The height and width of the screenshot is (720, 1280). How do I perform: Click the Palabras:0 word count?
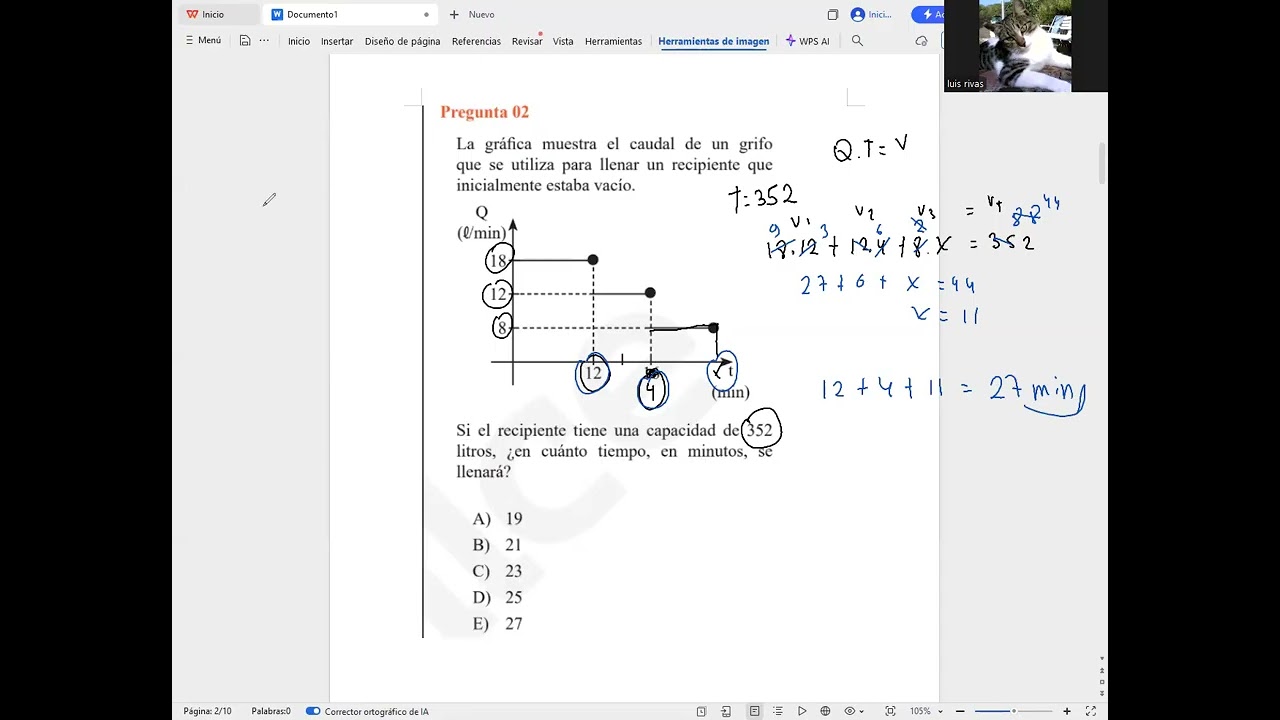(271, 711)
